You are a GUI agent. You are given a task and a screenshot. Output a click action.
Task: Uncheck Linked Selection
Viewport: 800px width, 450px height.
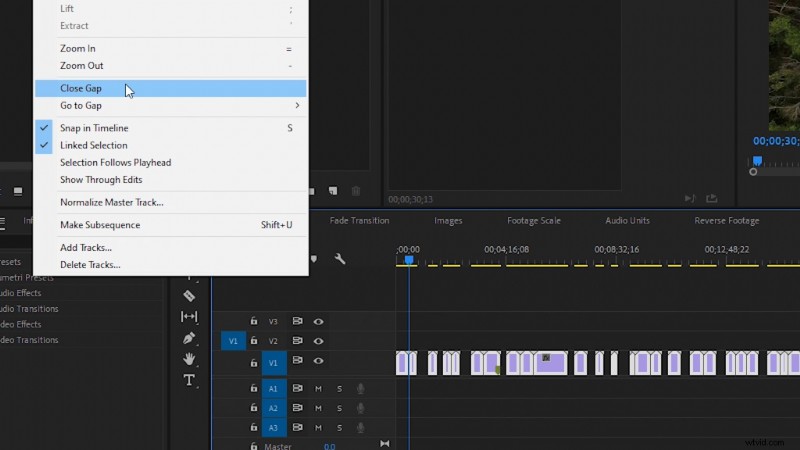(x=170, y=145)
